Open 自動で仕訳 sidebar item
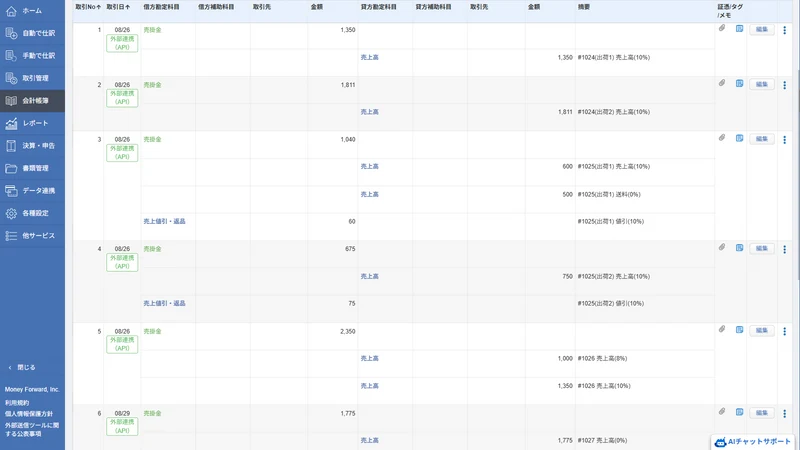This screenshot has height=450, width=800. coord(32,33)
